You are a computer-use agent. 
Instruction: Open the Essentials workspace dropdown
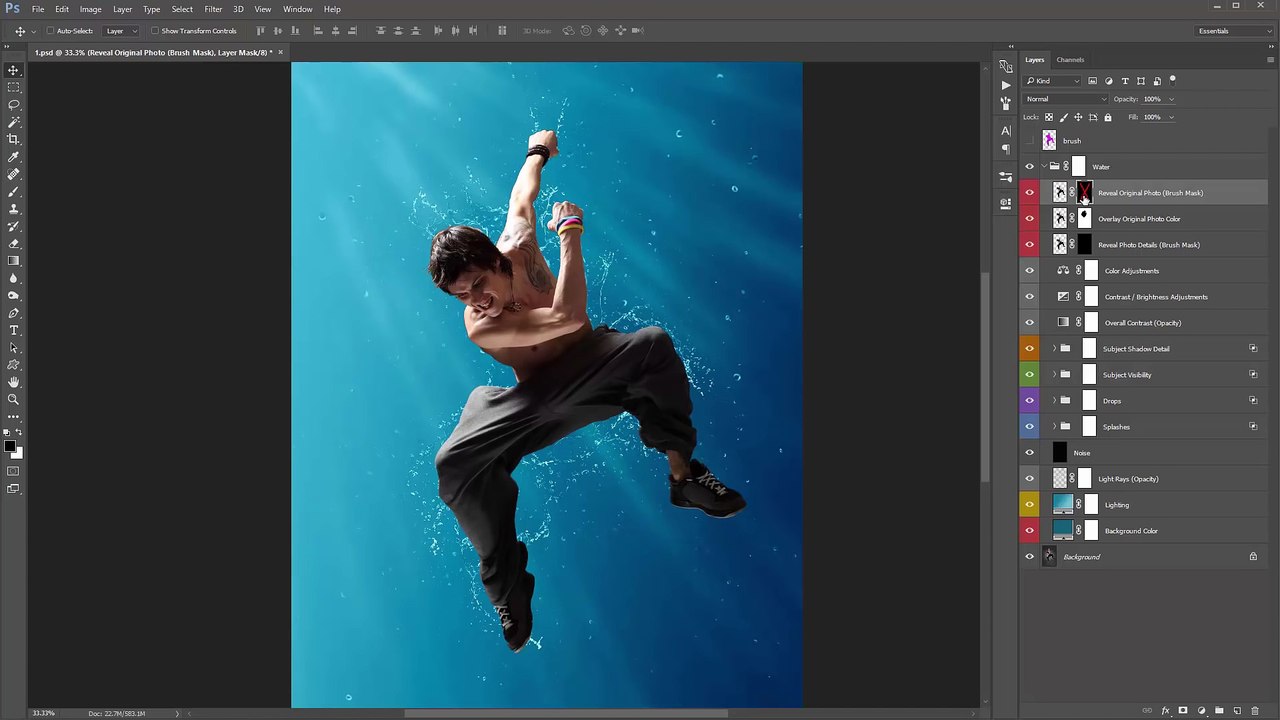pos(1235,31)
